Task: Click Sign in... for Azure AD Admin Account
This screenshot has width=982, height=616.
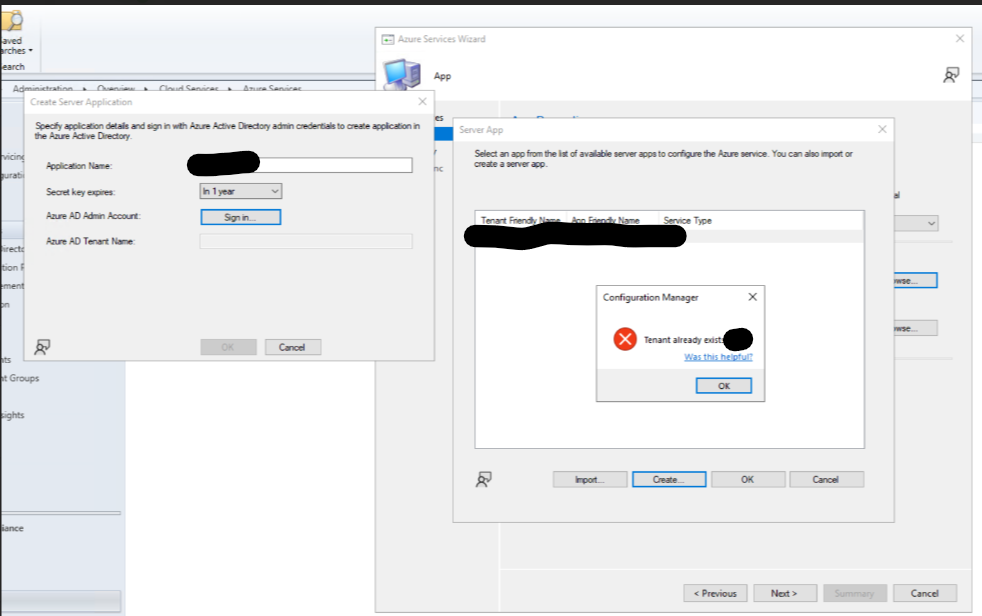Action: pyautogui.click(x=240, y=217)
